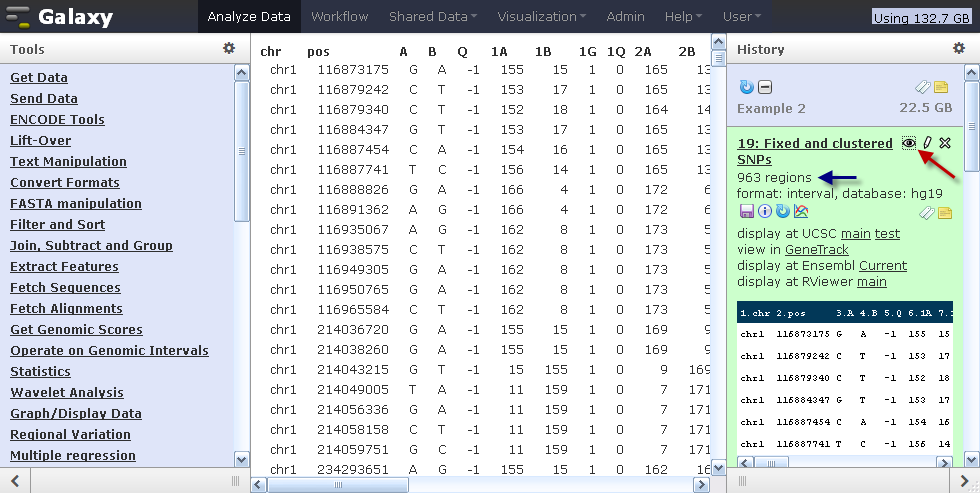
Task: Click the dataset title '19: Fixed and clustered SNPs'
Action: 815,151
